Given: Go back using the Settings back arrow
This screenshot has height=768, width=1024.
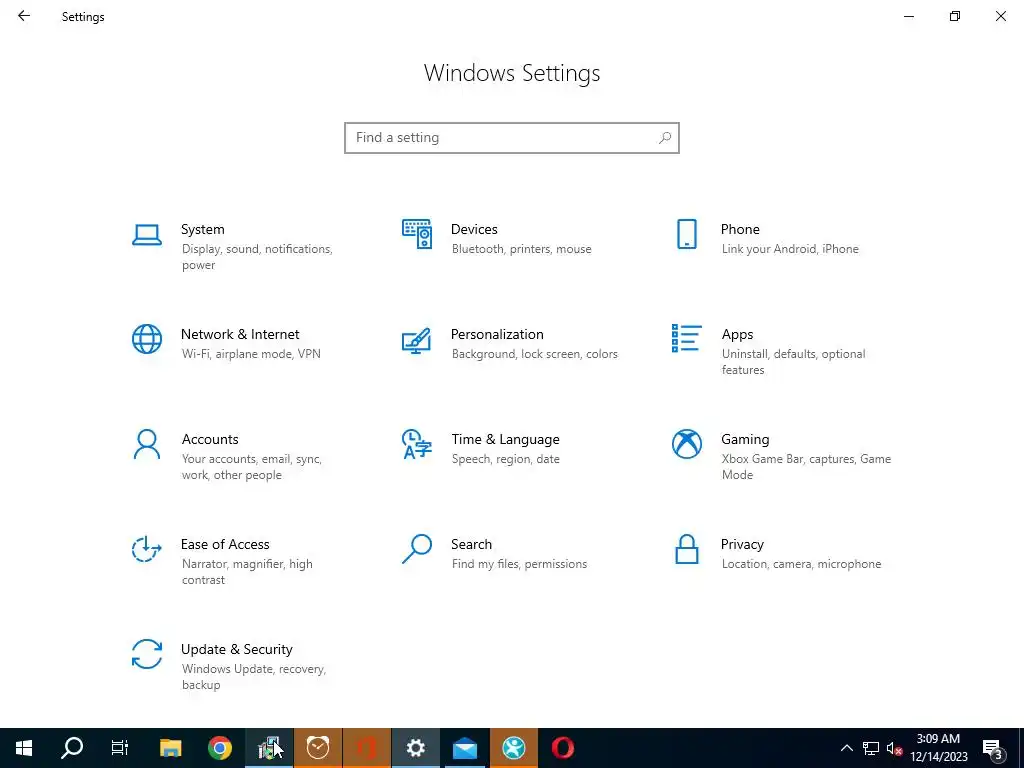Looking at the screenshot, I should (x=24, y=16).
